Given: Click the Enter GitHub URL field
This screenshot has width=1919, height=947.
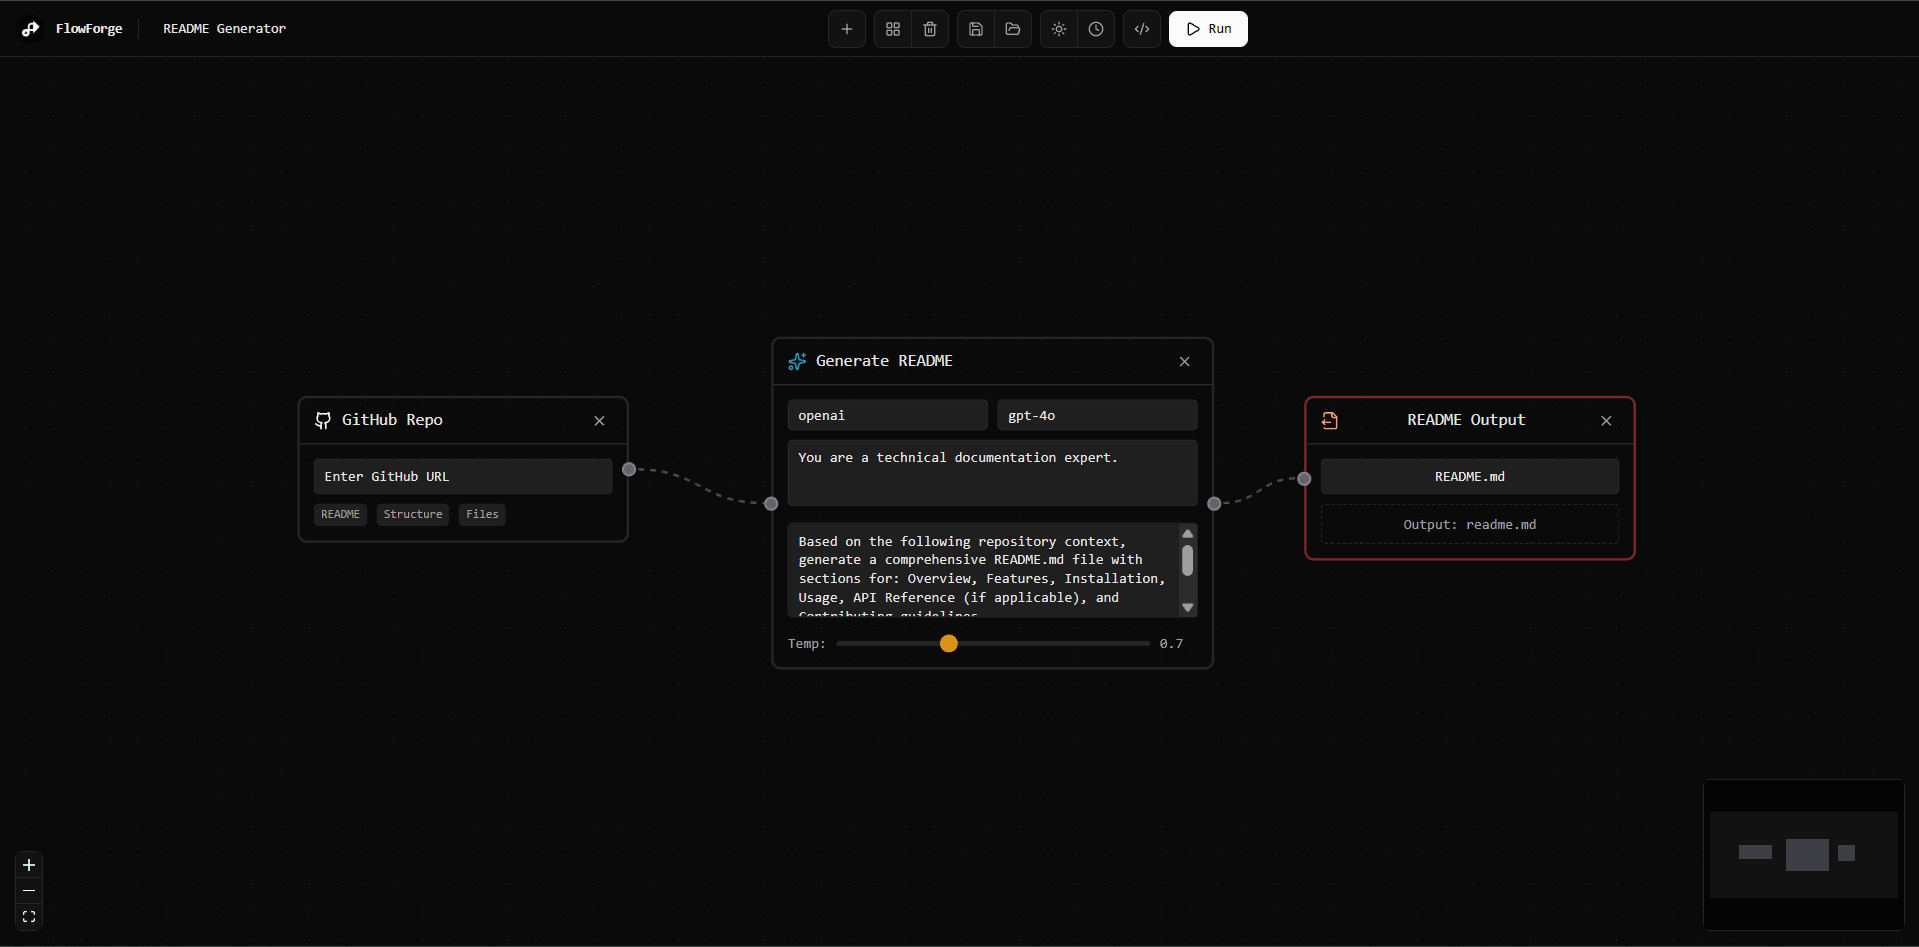Looking at the screenshot, I should [462, 476].
